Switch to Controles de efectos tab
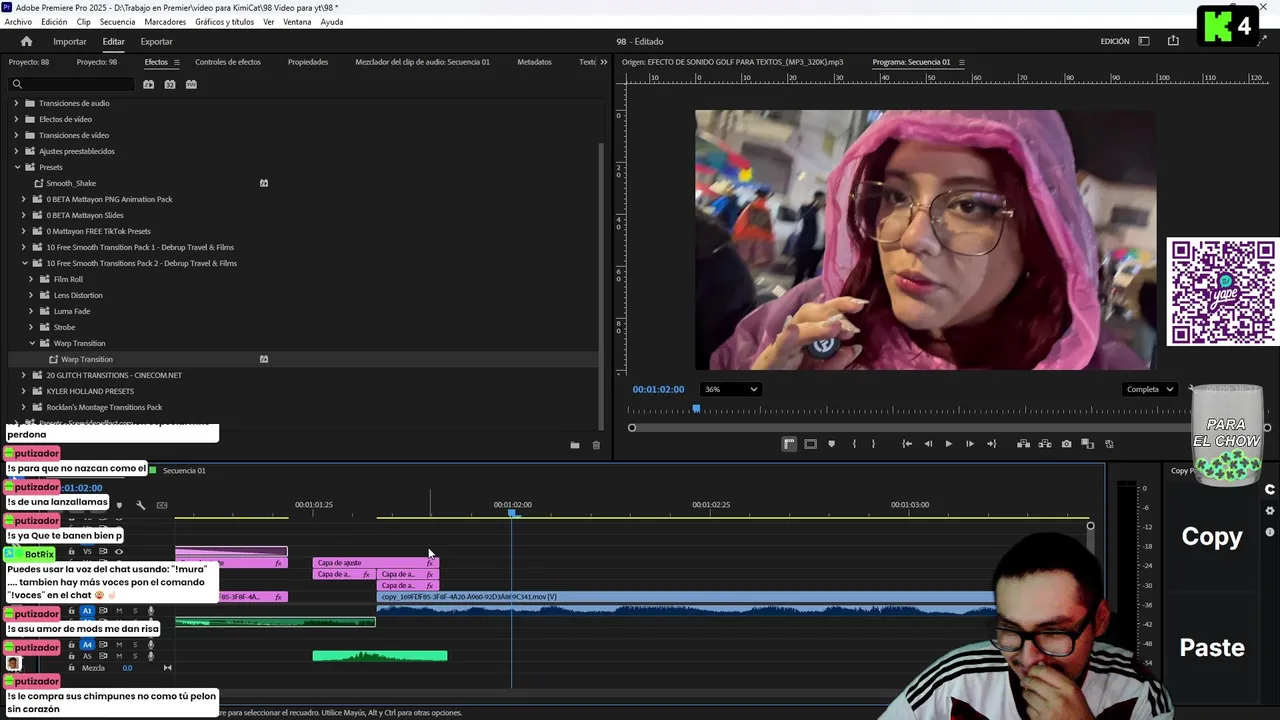 click(228, 62)
